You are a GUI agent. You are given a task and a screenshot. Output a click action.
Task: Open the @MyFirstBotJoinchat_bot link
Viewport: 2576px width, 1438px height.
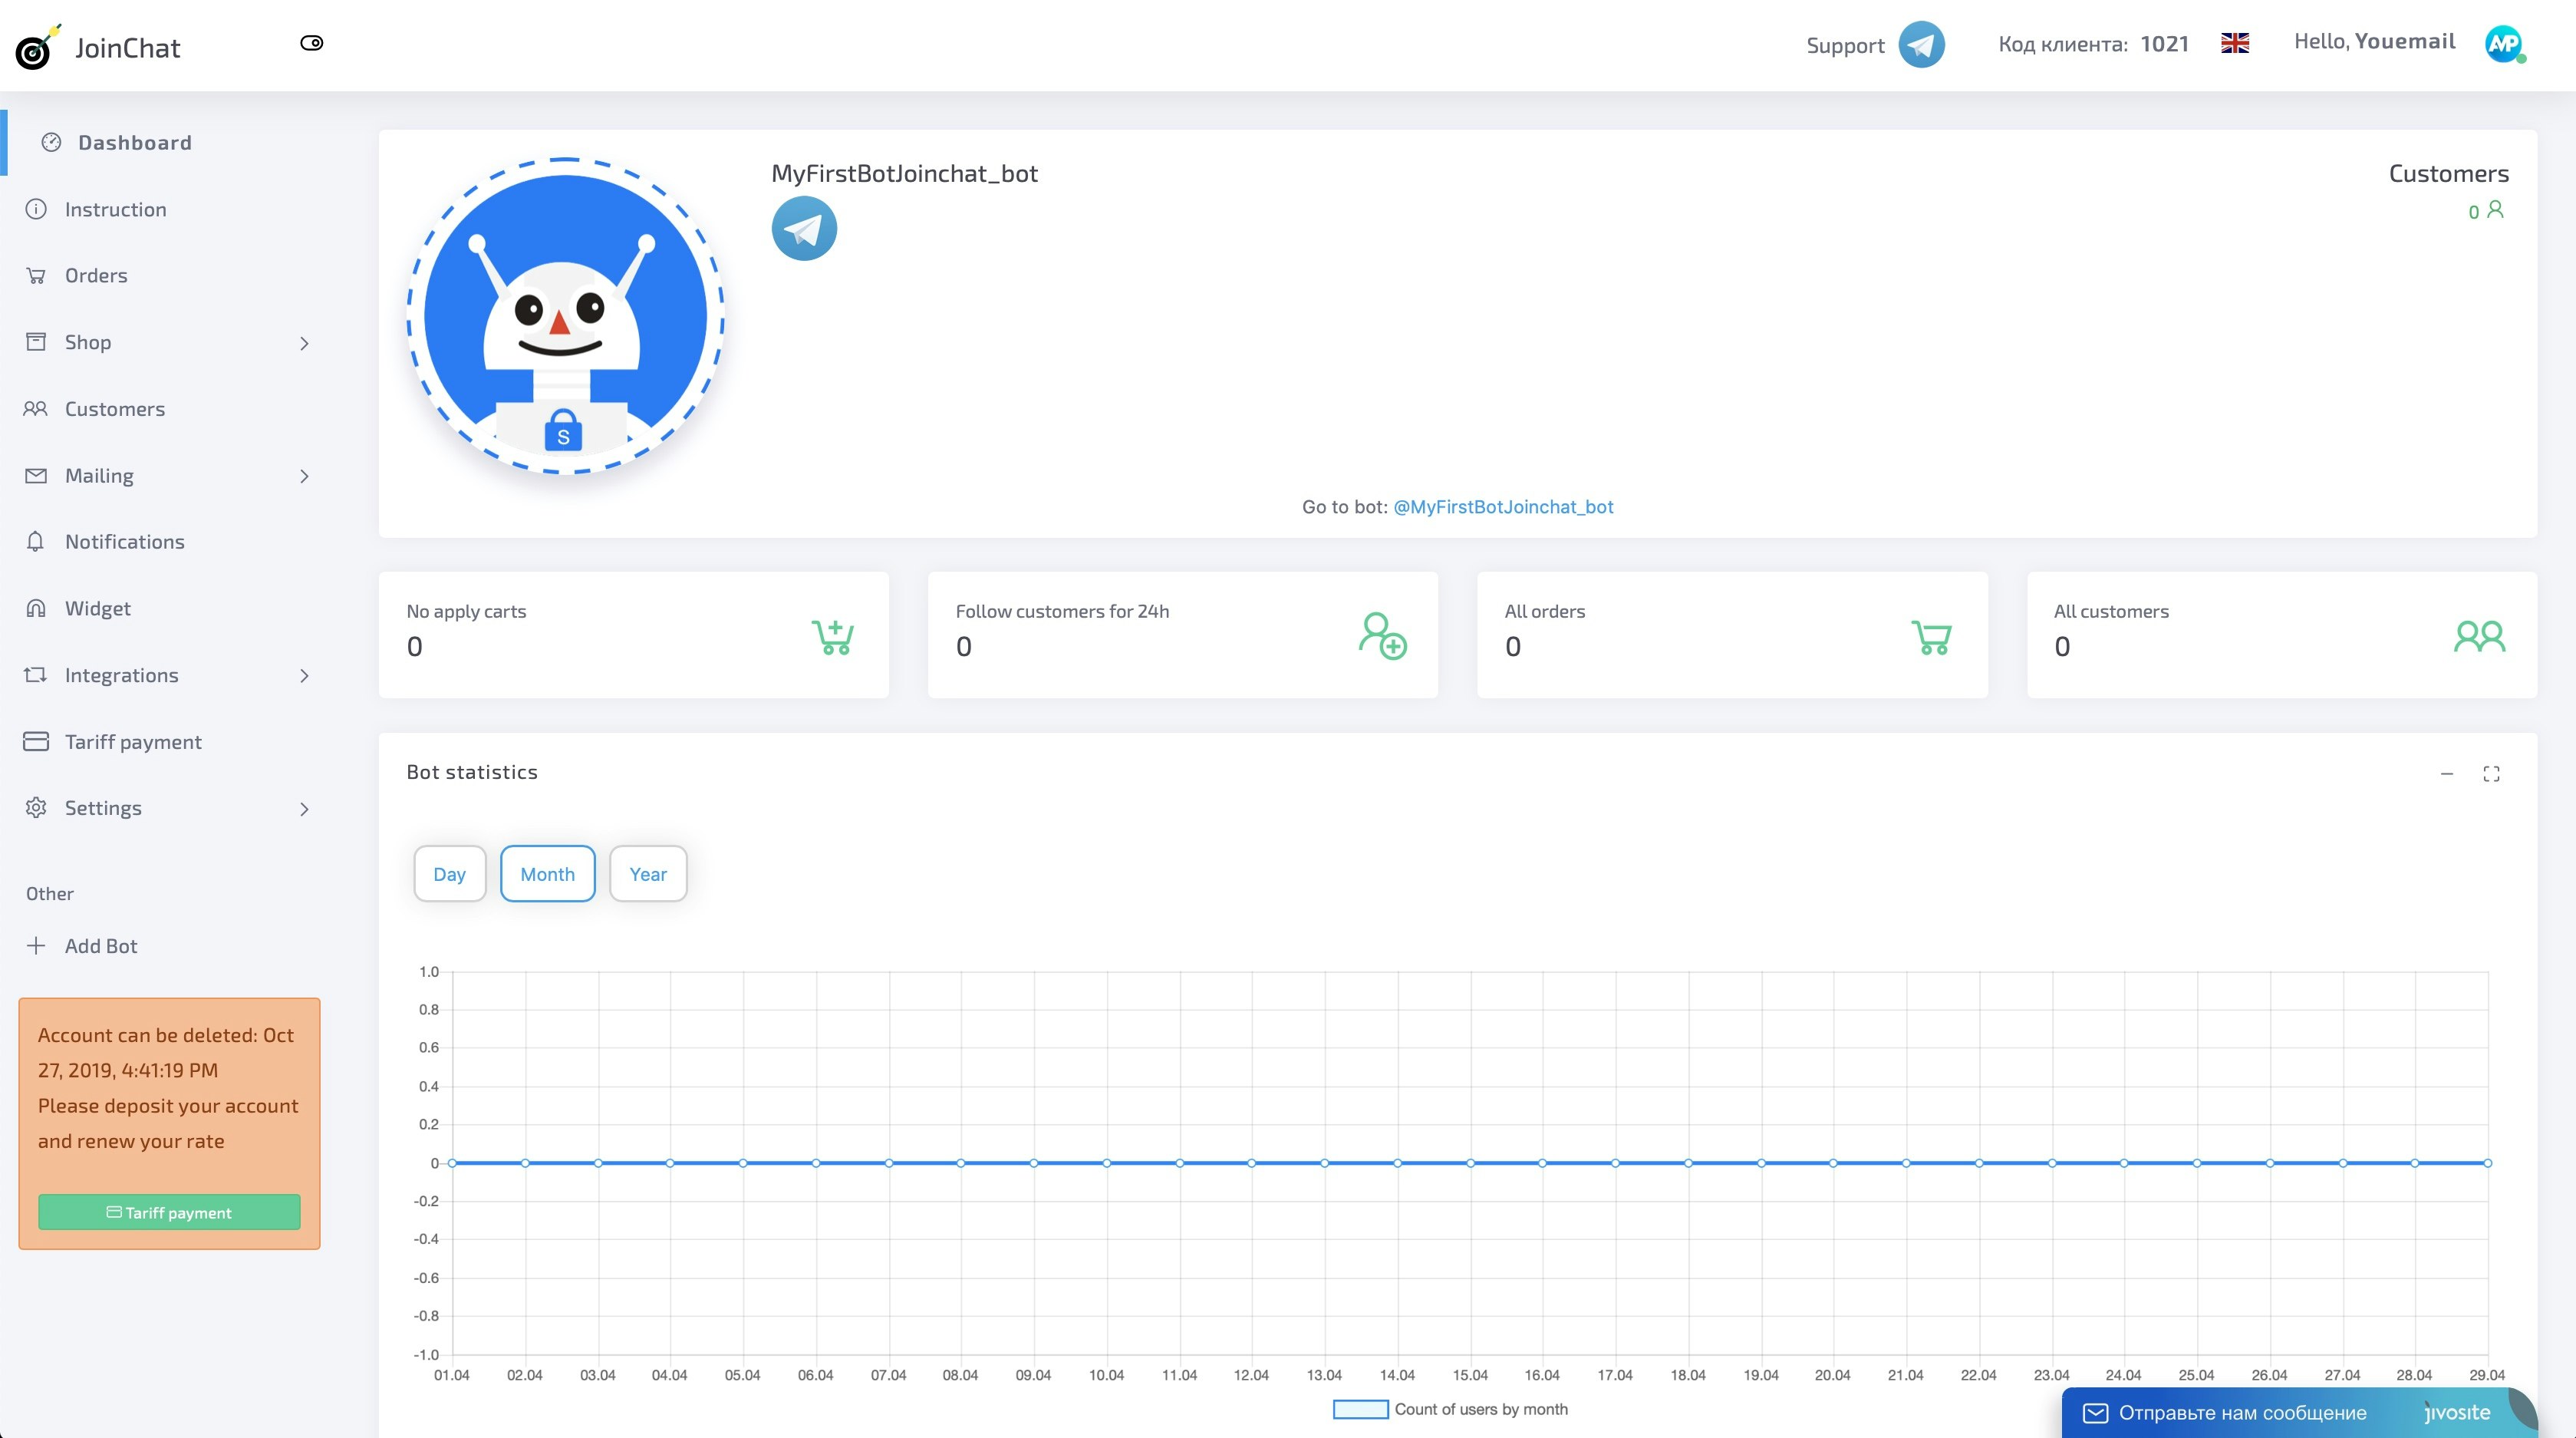1503,507
